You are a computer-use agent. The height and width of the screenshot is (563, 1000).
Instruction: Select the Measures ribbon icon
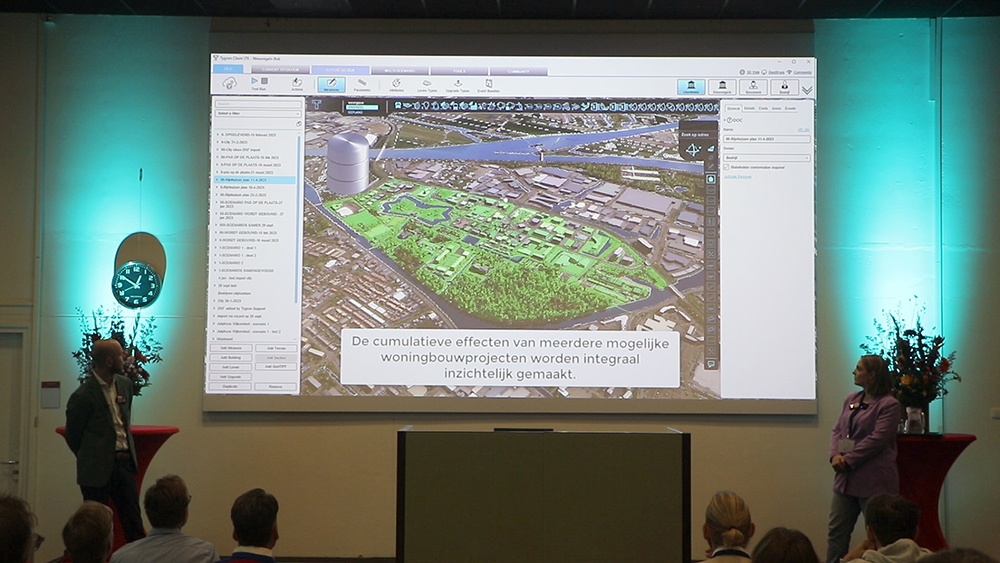pos(331,84)
